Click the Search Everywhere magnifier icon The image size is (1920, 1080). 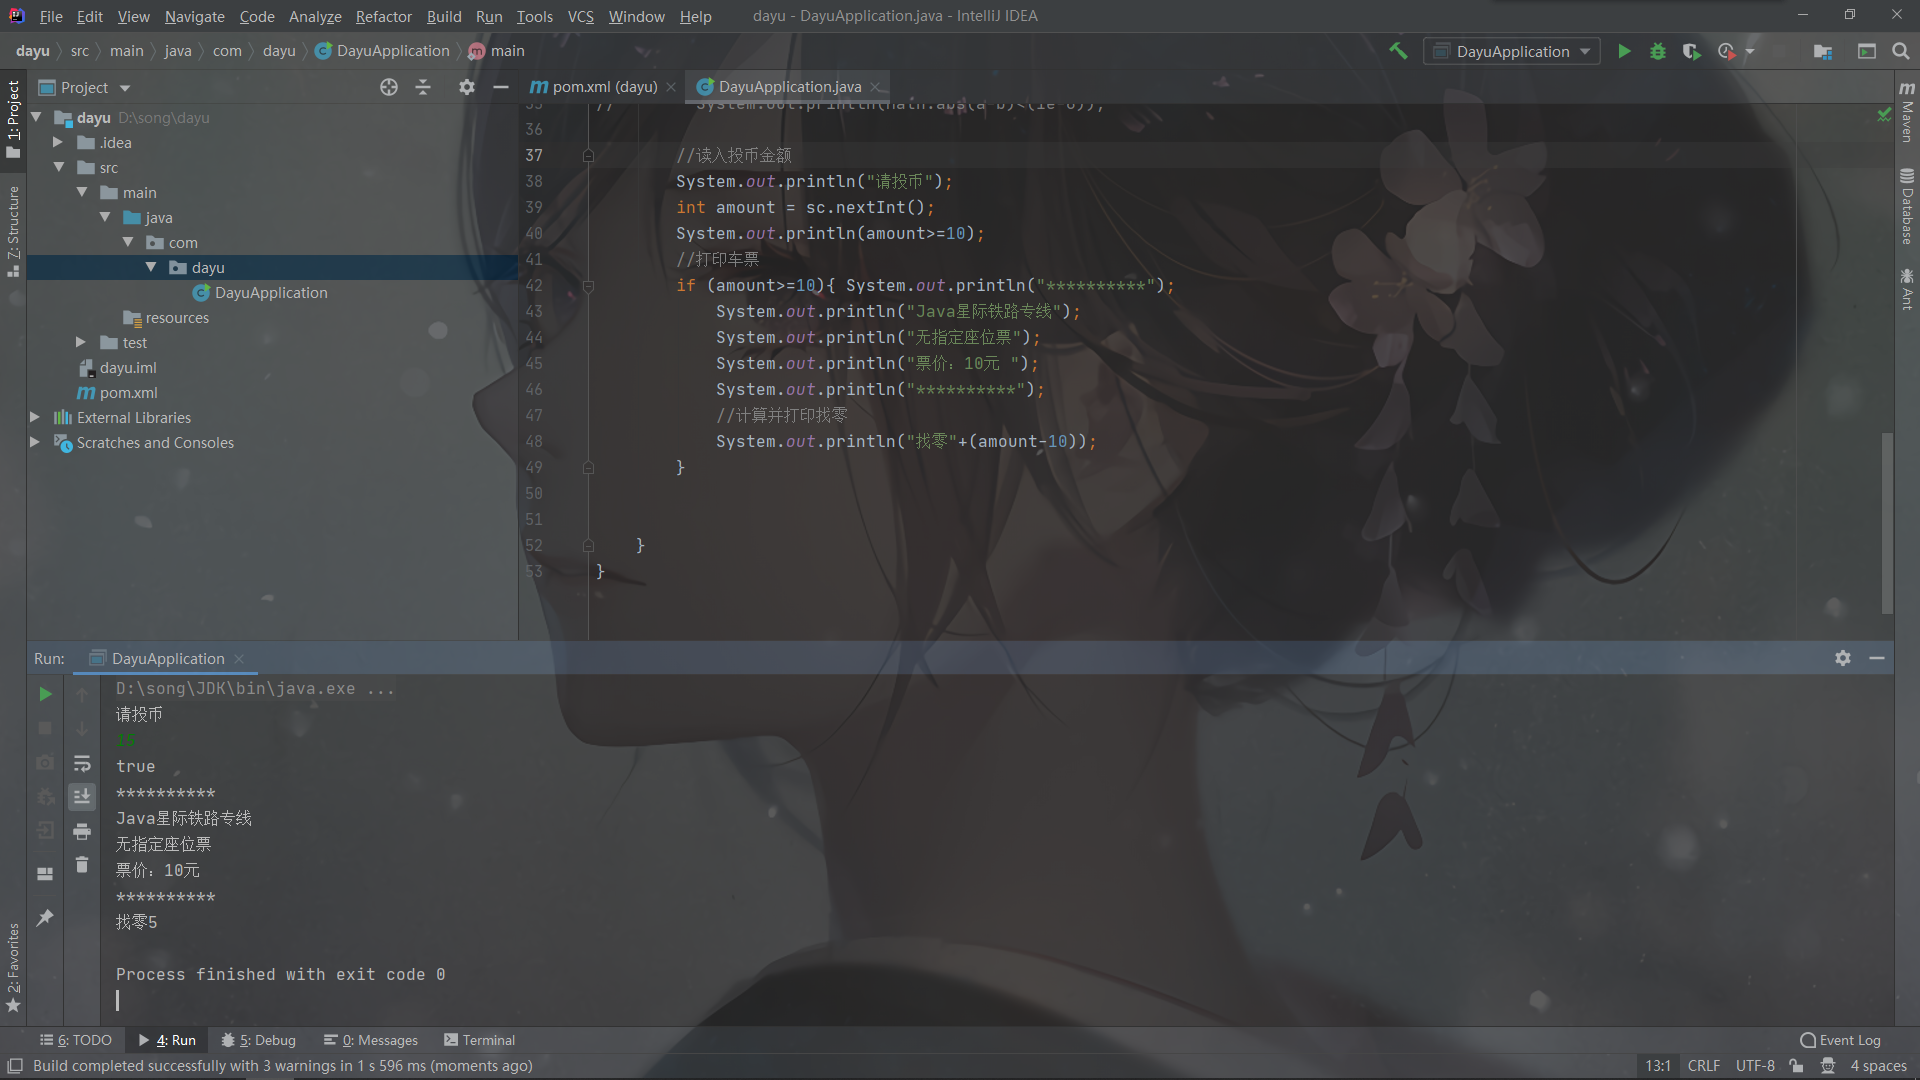pos(1901,51)
